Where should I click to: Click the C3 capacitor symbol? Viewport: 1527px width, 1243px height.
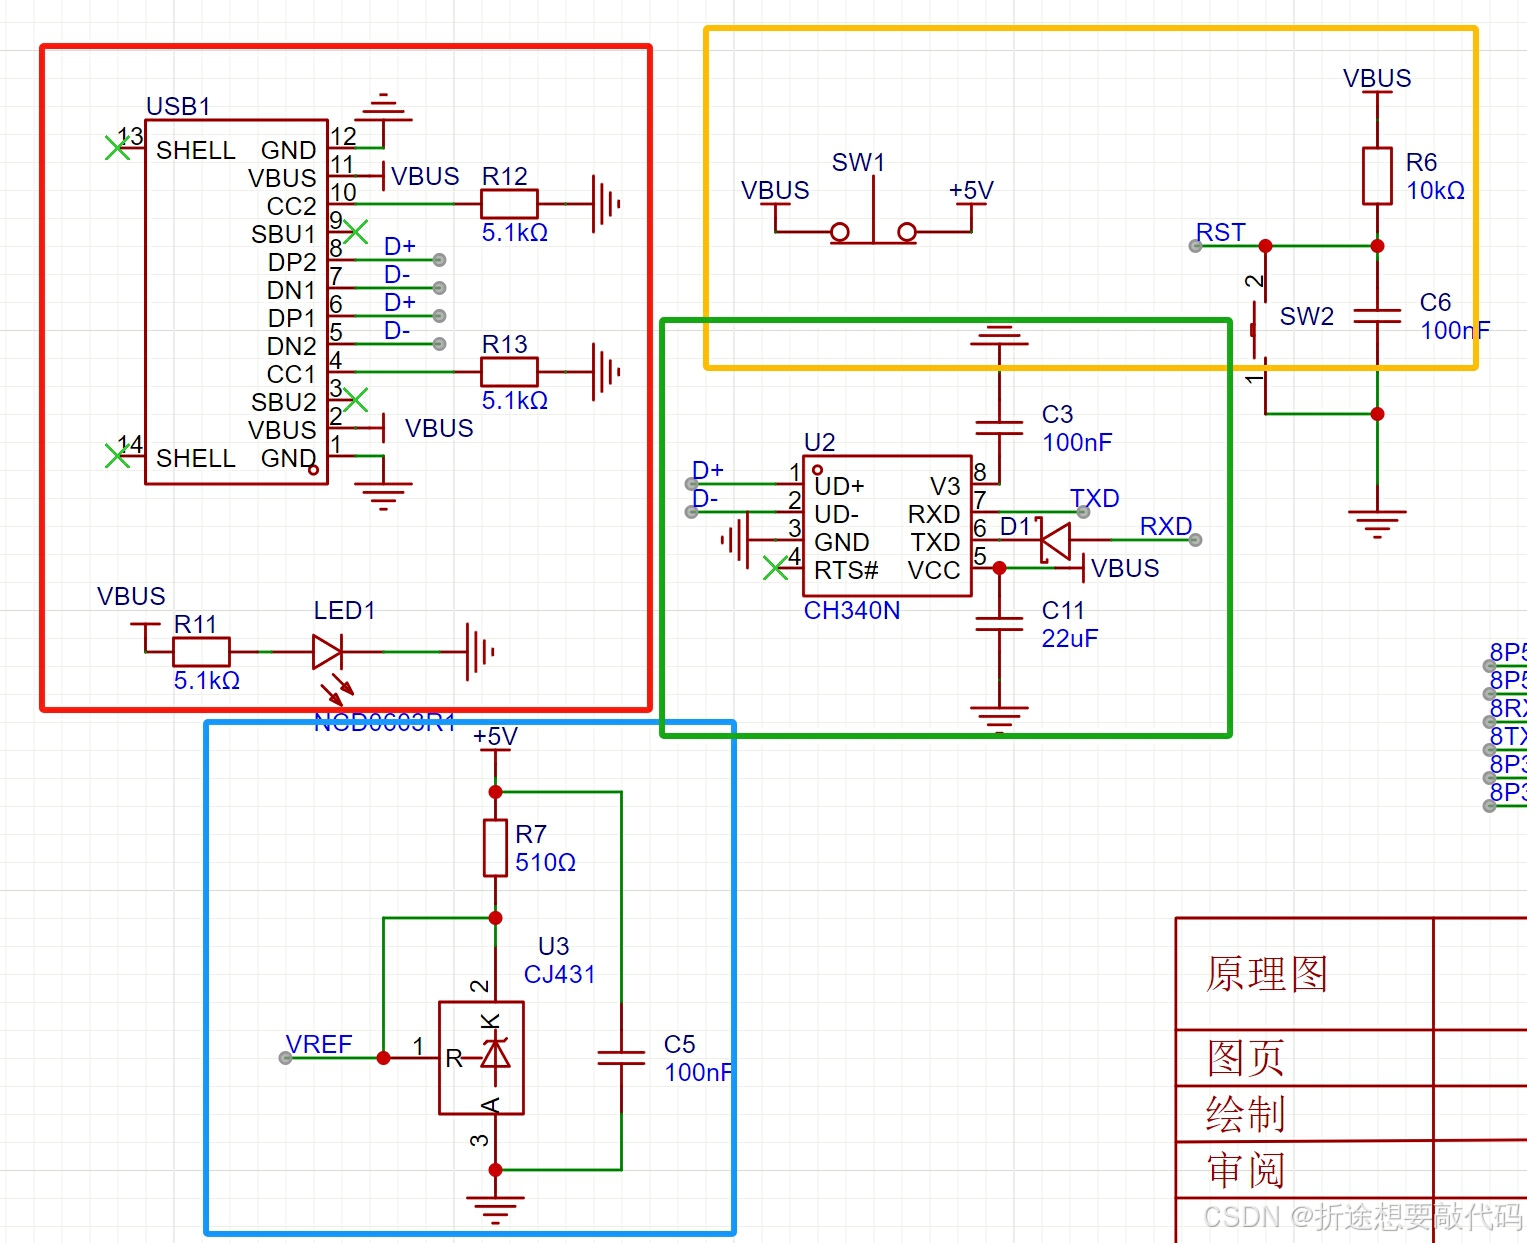click(999, 427)
